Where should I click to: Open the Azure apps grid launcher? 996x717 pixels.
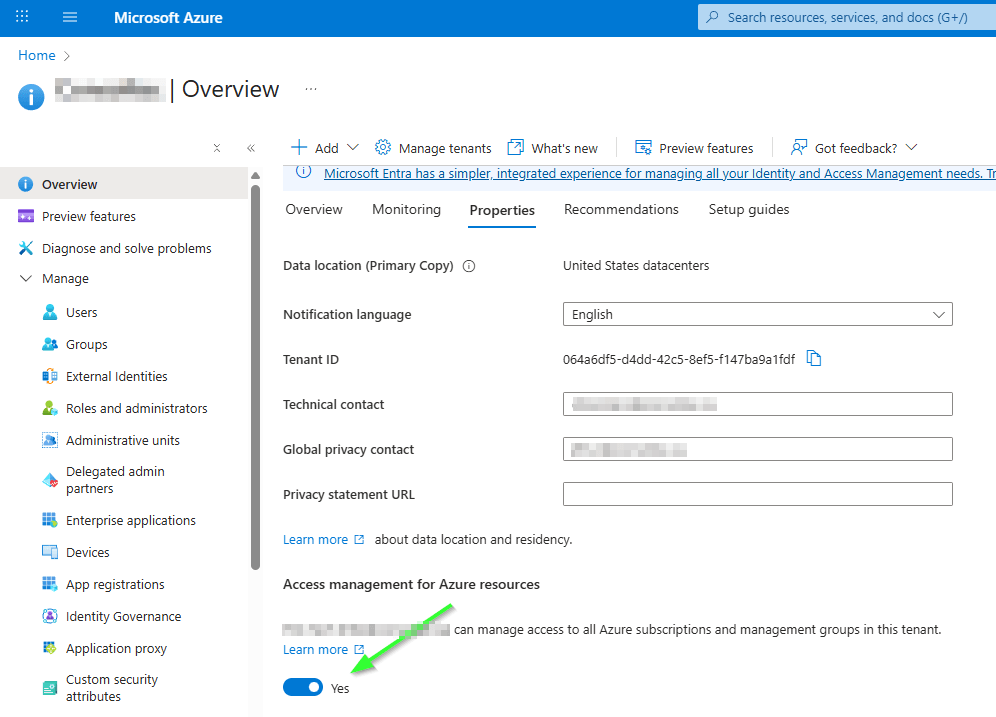tap(22, 17)
